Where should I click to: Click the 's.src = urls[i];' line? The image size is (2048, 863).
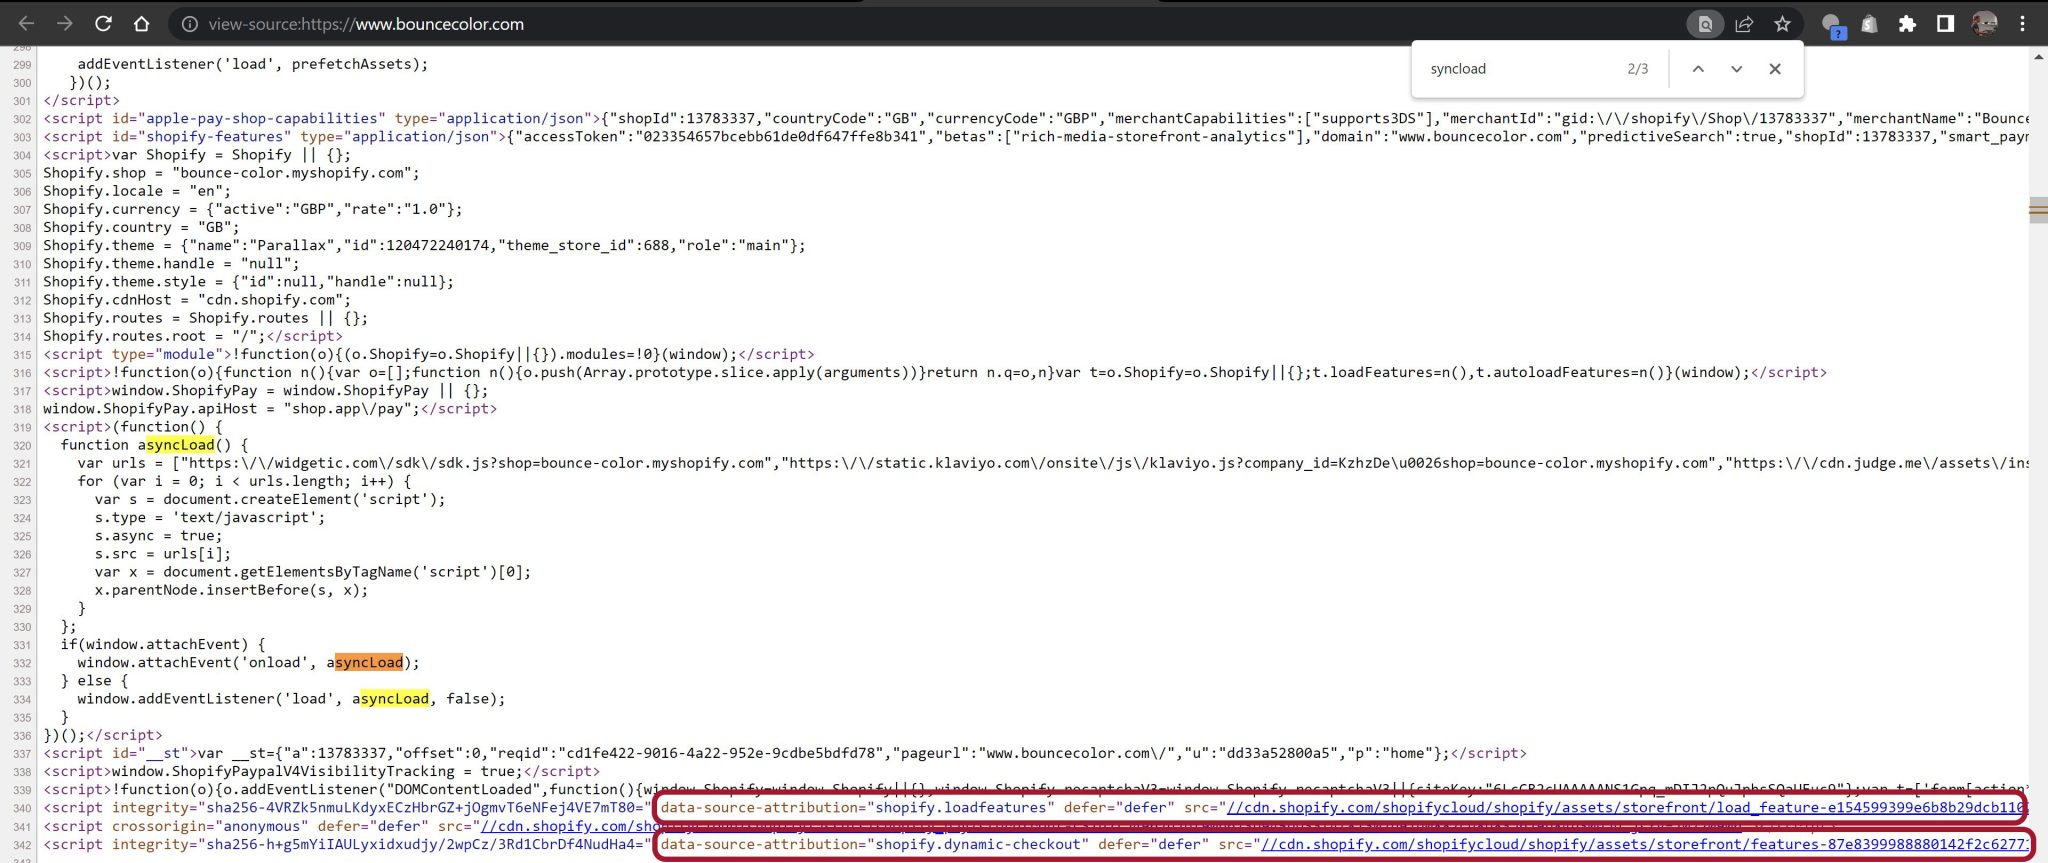tap(163, 554)
